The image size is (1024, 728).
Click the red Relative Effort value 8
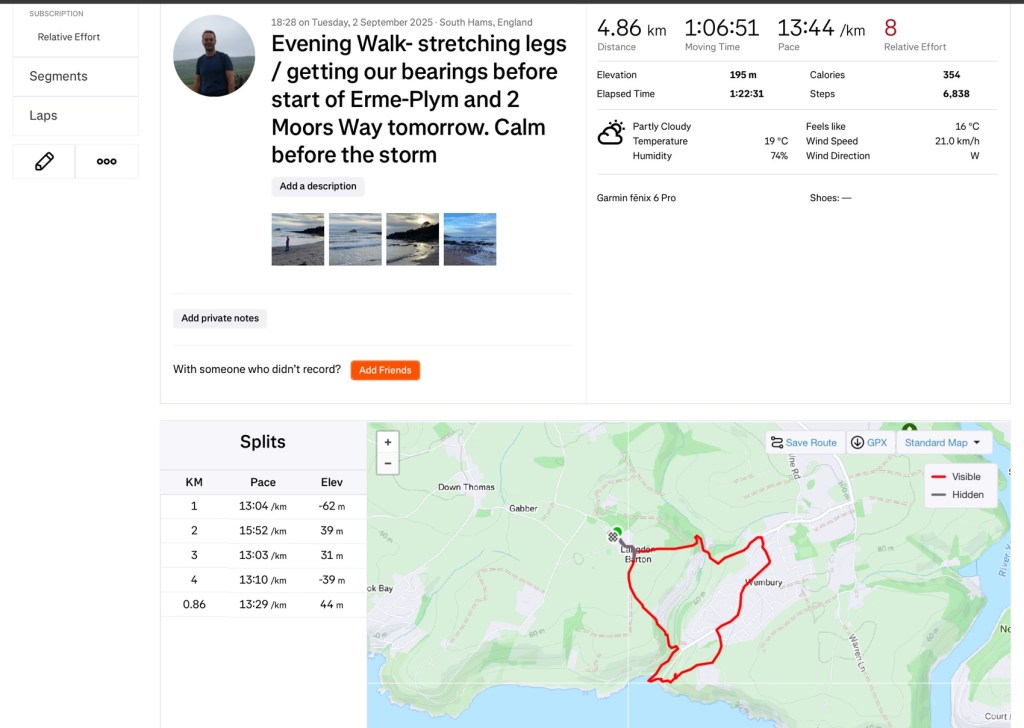point(890,28)
